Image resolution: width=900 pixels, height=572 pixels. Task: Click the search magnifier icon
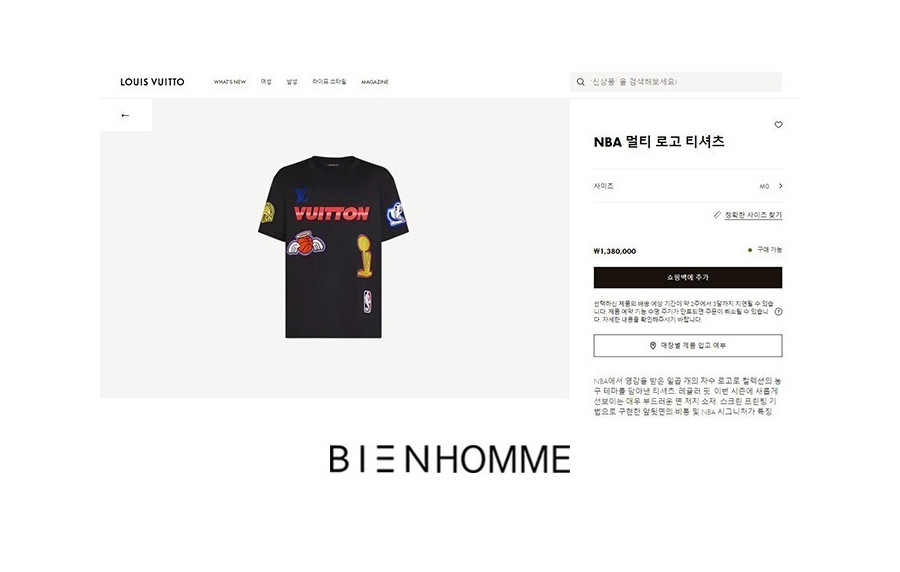pos(580,82)
